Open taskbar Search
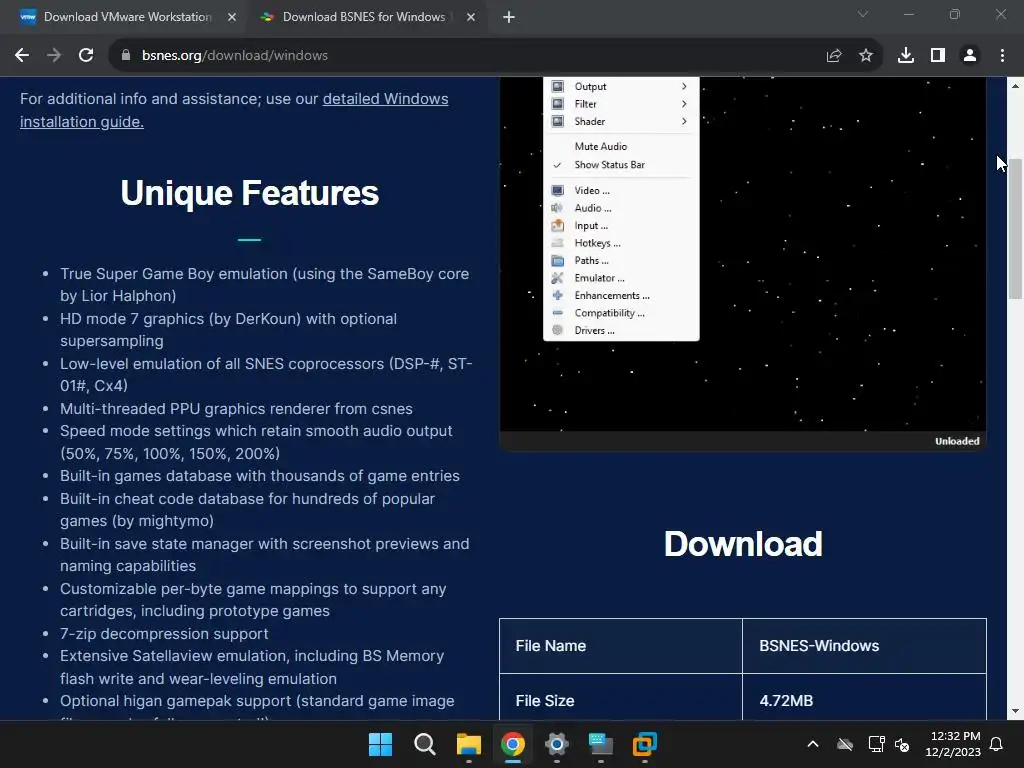Screen dimensions: 1024x768 pyautogui.click(x=424, y=744)
